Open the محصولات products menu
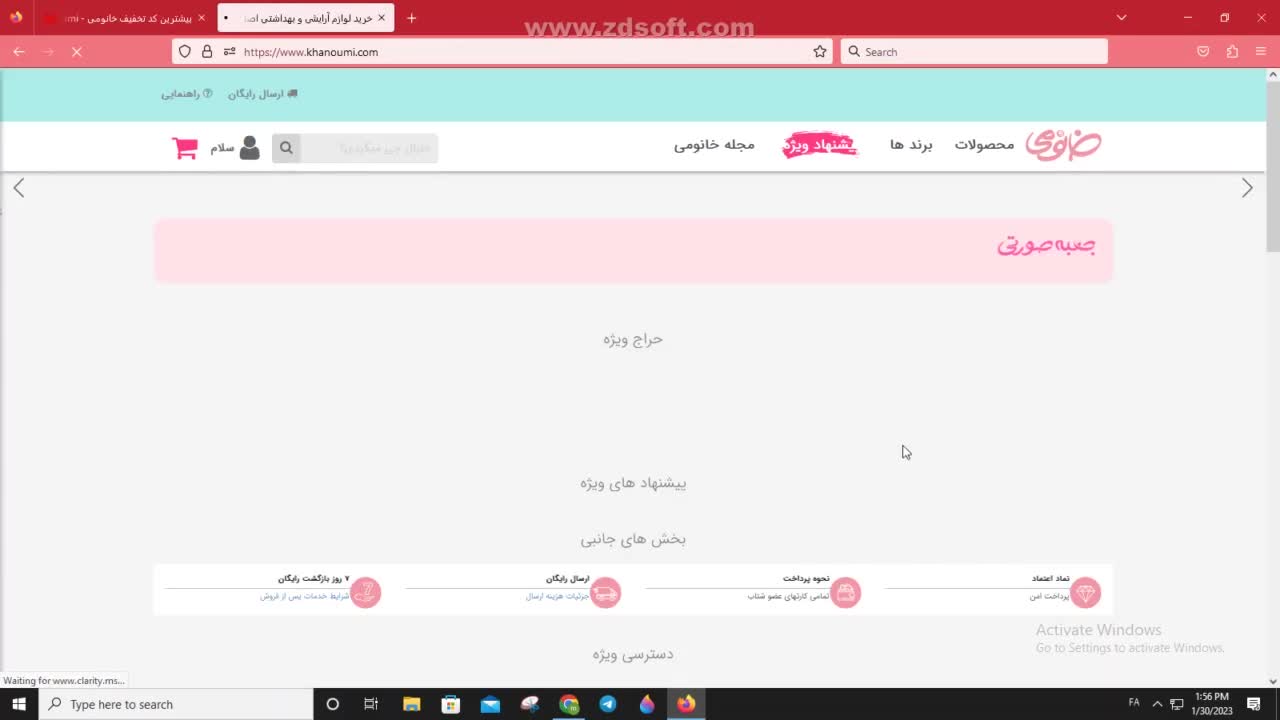The height and width of the screenshot is (720, 1280). 984,145
